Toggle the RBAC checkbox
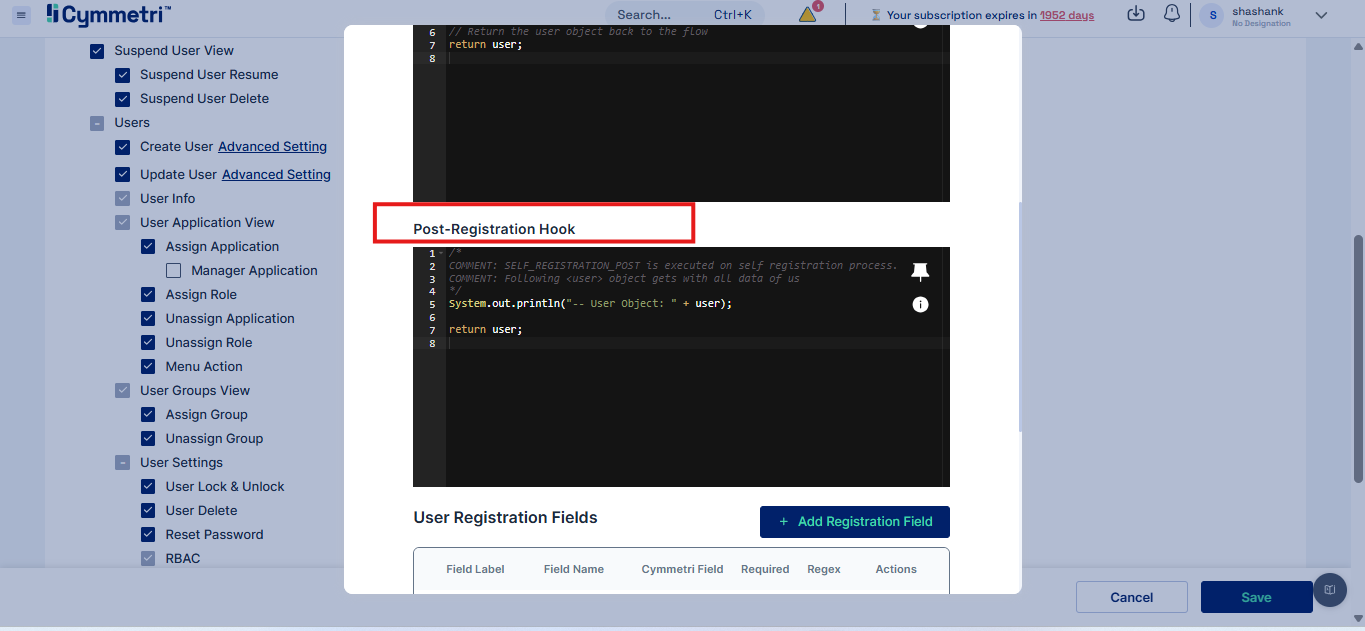Screen dimensions: 1365x631 coord(148,559)
